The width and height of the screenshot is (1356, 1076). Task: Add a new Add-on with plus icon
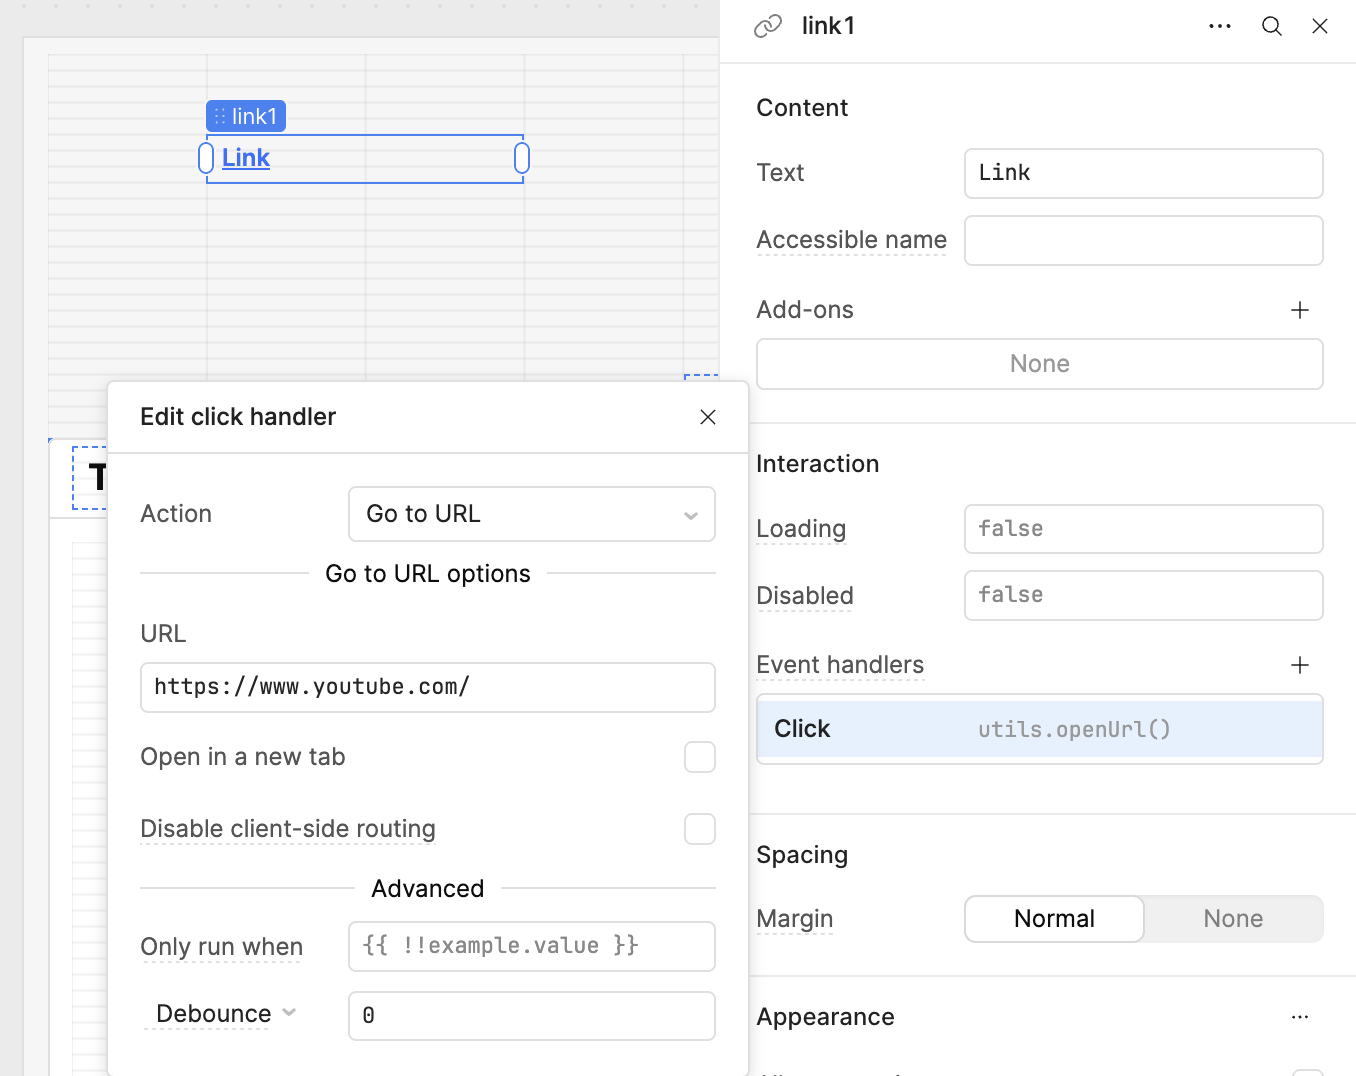[x=1299, y=310]
